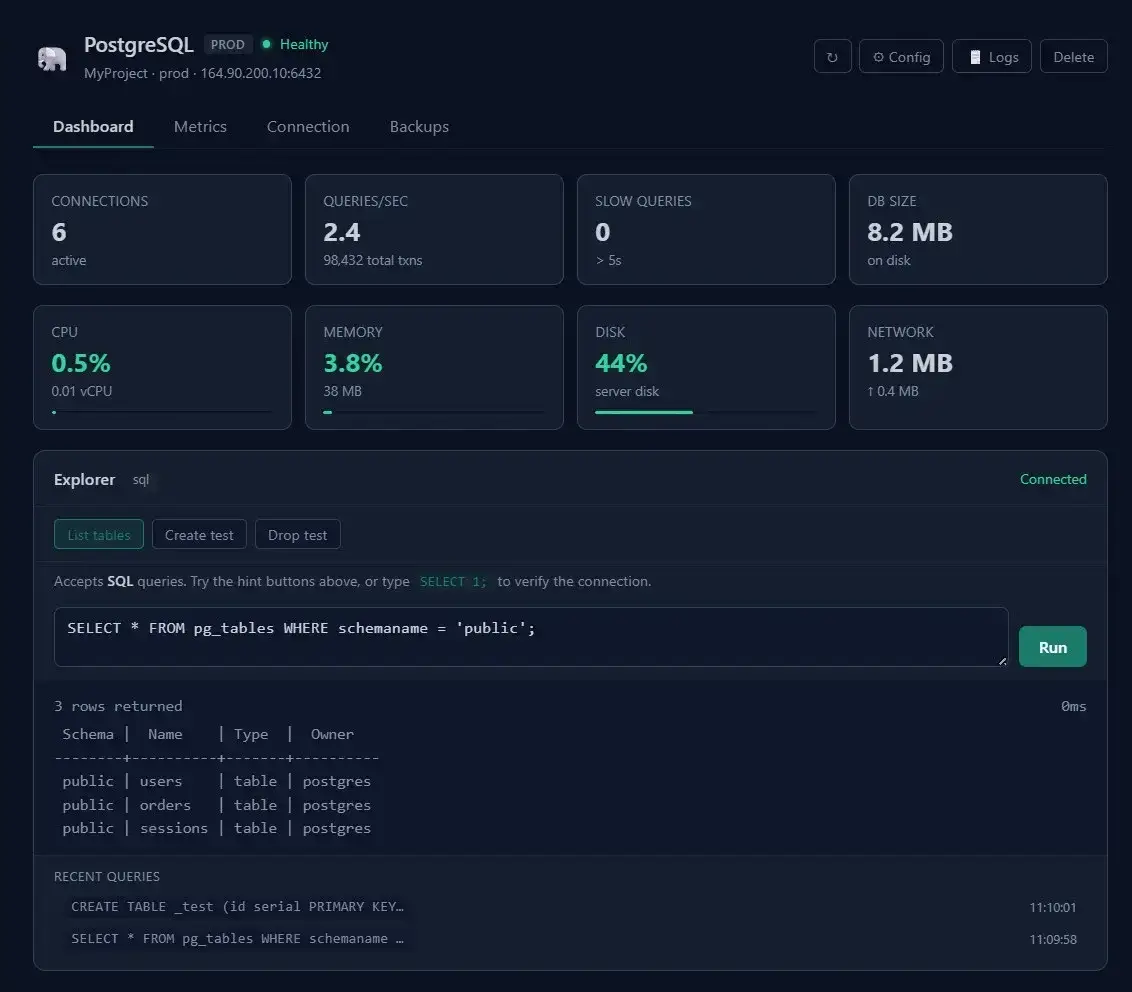This screenshot has height=992, width=1132.
Task: Click the Drop test hint button
Action: (297, 535)
